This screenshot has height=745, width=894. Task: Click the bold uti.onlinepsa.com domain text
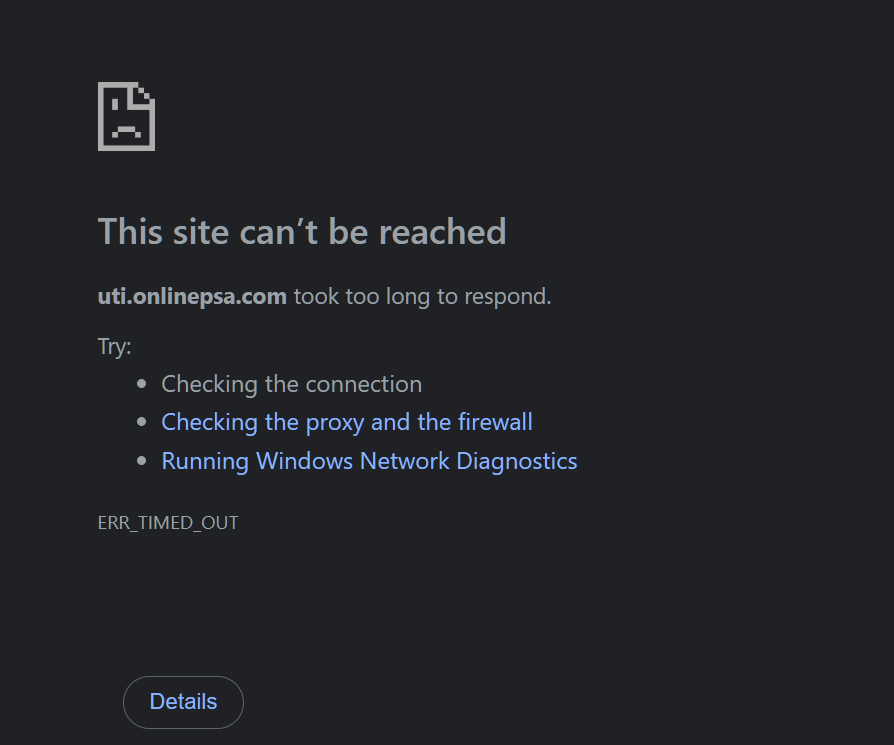[192, 296]
